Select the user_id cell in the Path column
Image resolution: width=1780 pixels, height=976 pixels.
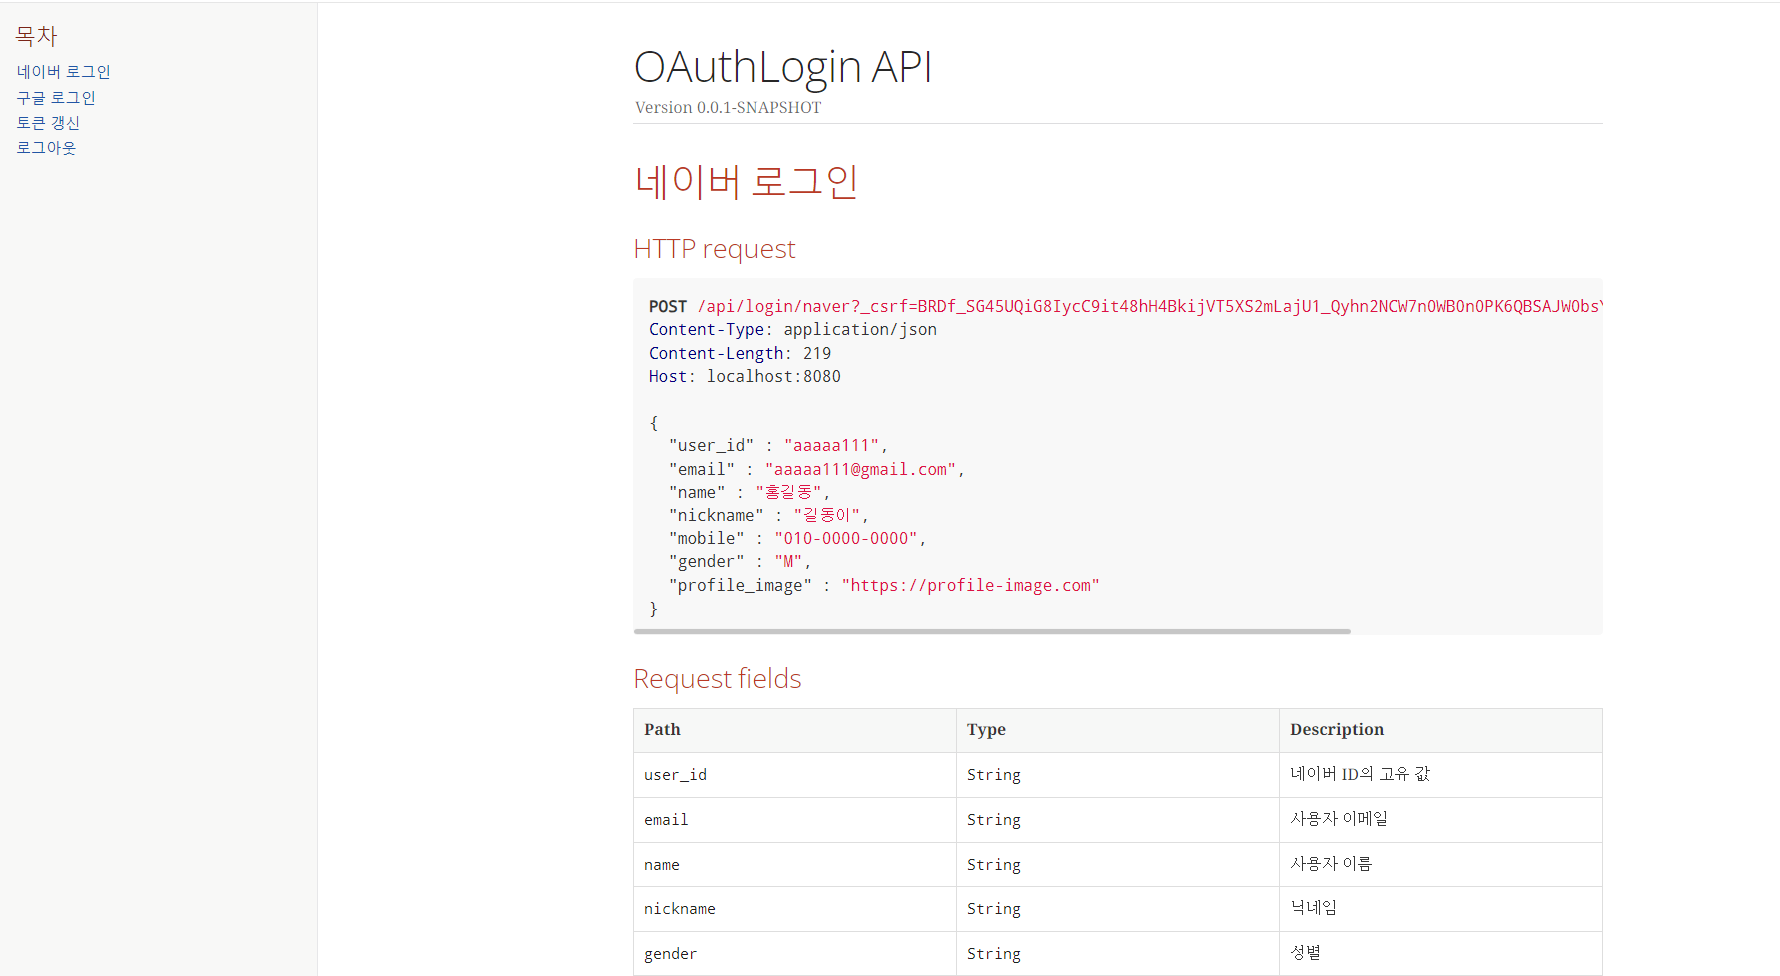[795, 775]
